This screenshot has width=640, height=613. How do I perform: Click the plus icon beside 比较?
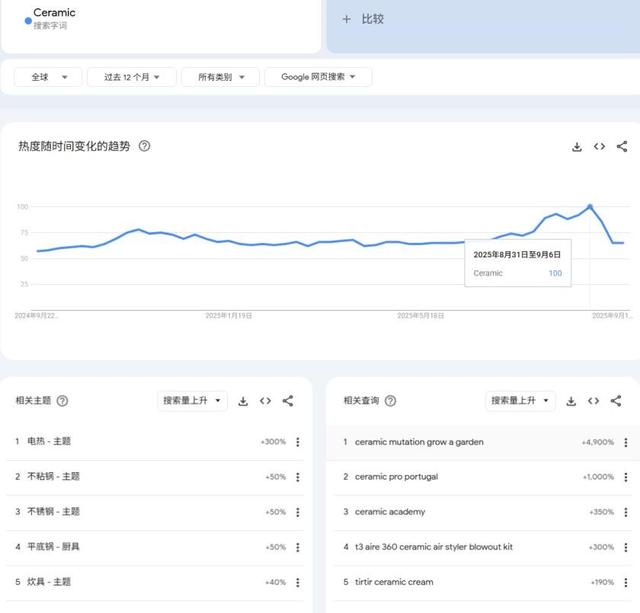[x=347, y=19]
